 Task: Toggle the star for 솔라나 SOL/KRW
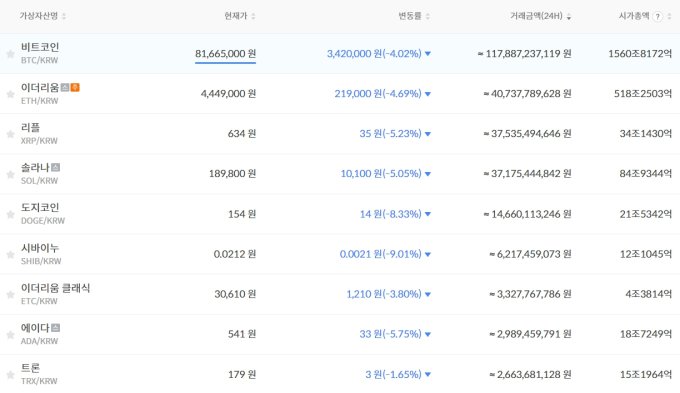click(10, 174)
